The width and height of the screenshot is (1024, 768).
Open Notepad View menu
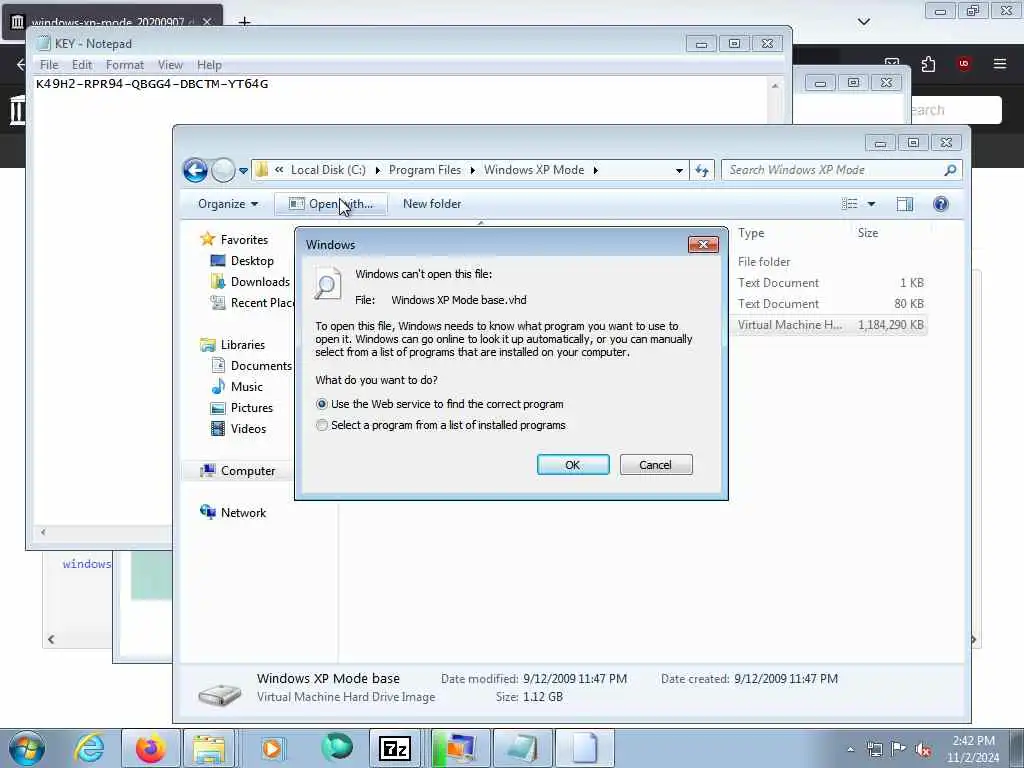(170, 65)
